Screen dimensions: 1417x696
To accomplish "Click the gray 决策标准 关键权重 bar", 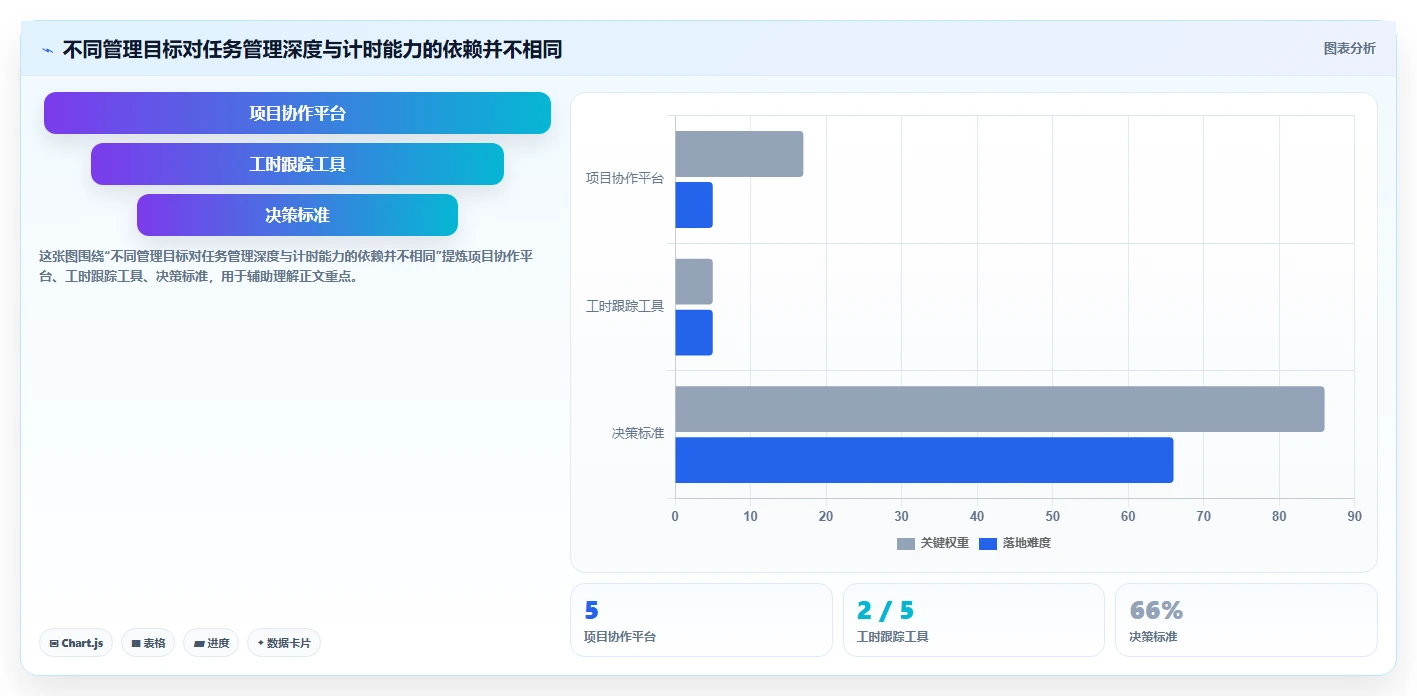I will 1000,409.
